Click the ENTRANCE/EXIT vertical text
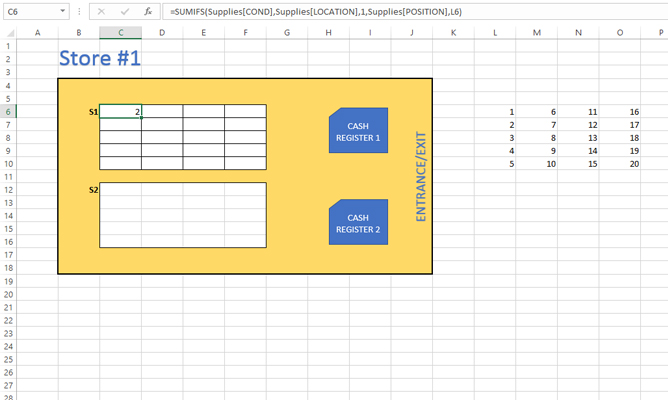668x400 pixels. [421, 176]
